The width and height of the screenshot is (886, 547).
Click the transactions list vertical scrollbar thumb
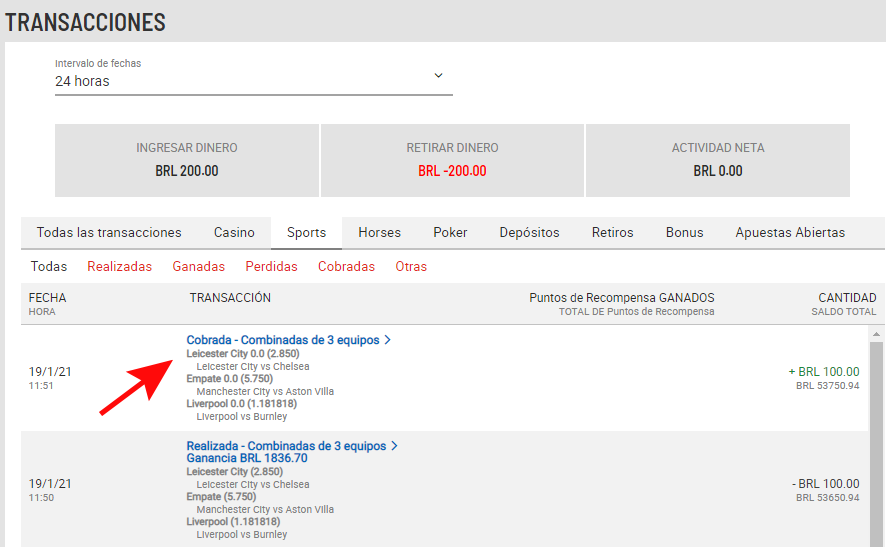[x=876, y=444]
